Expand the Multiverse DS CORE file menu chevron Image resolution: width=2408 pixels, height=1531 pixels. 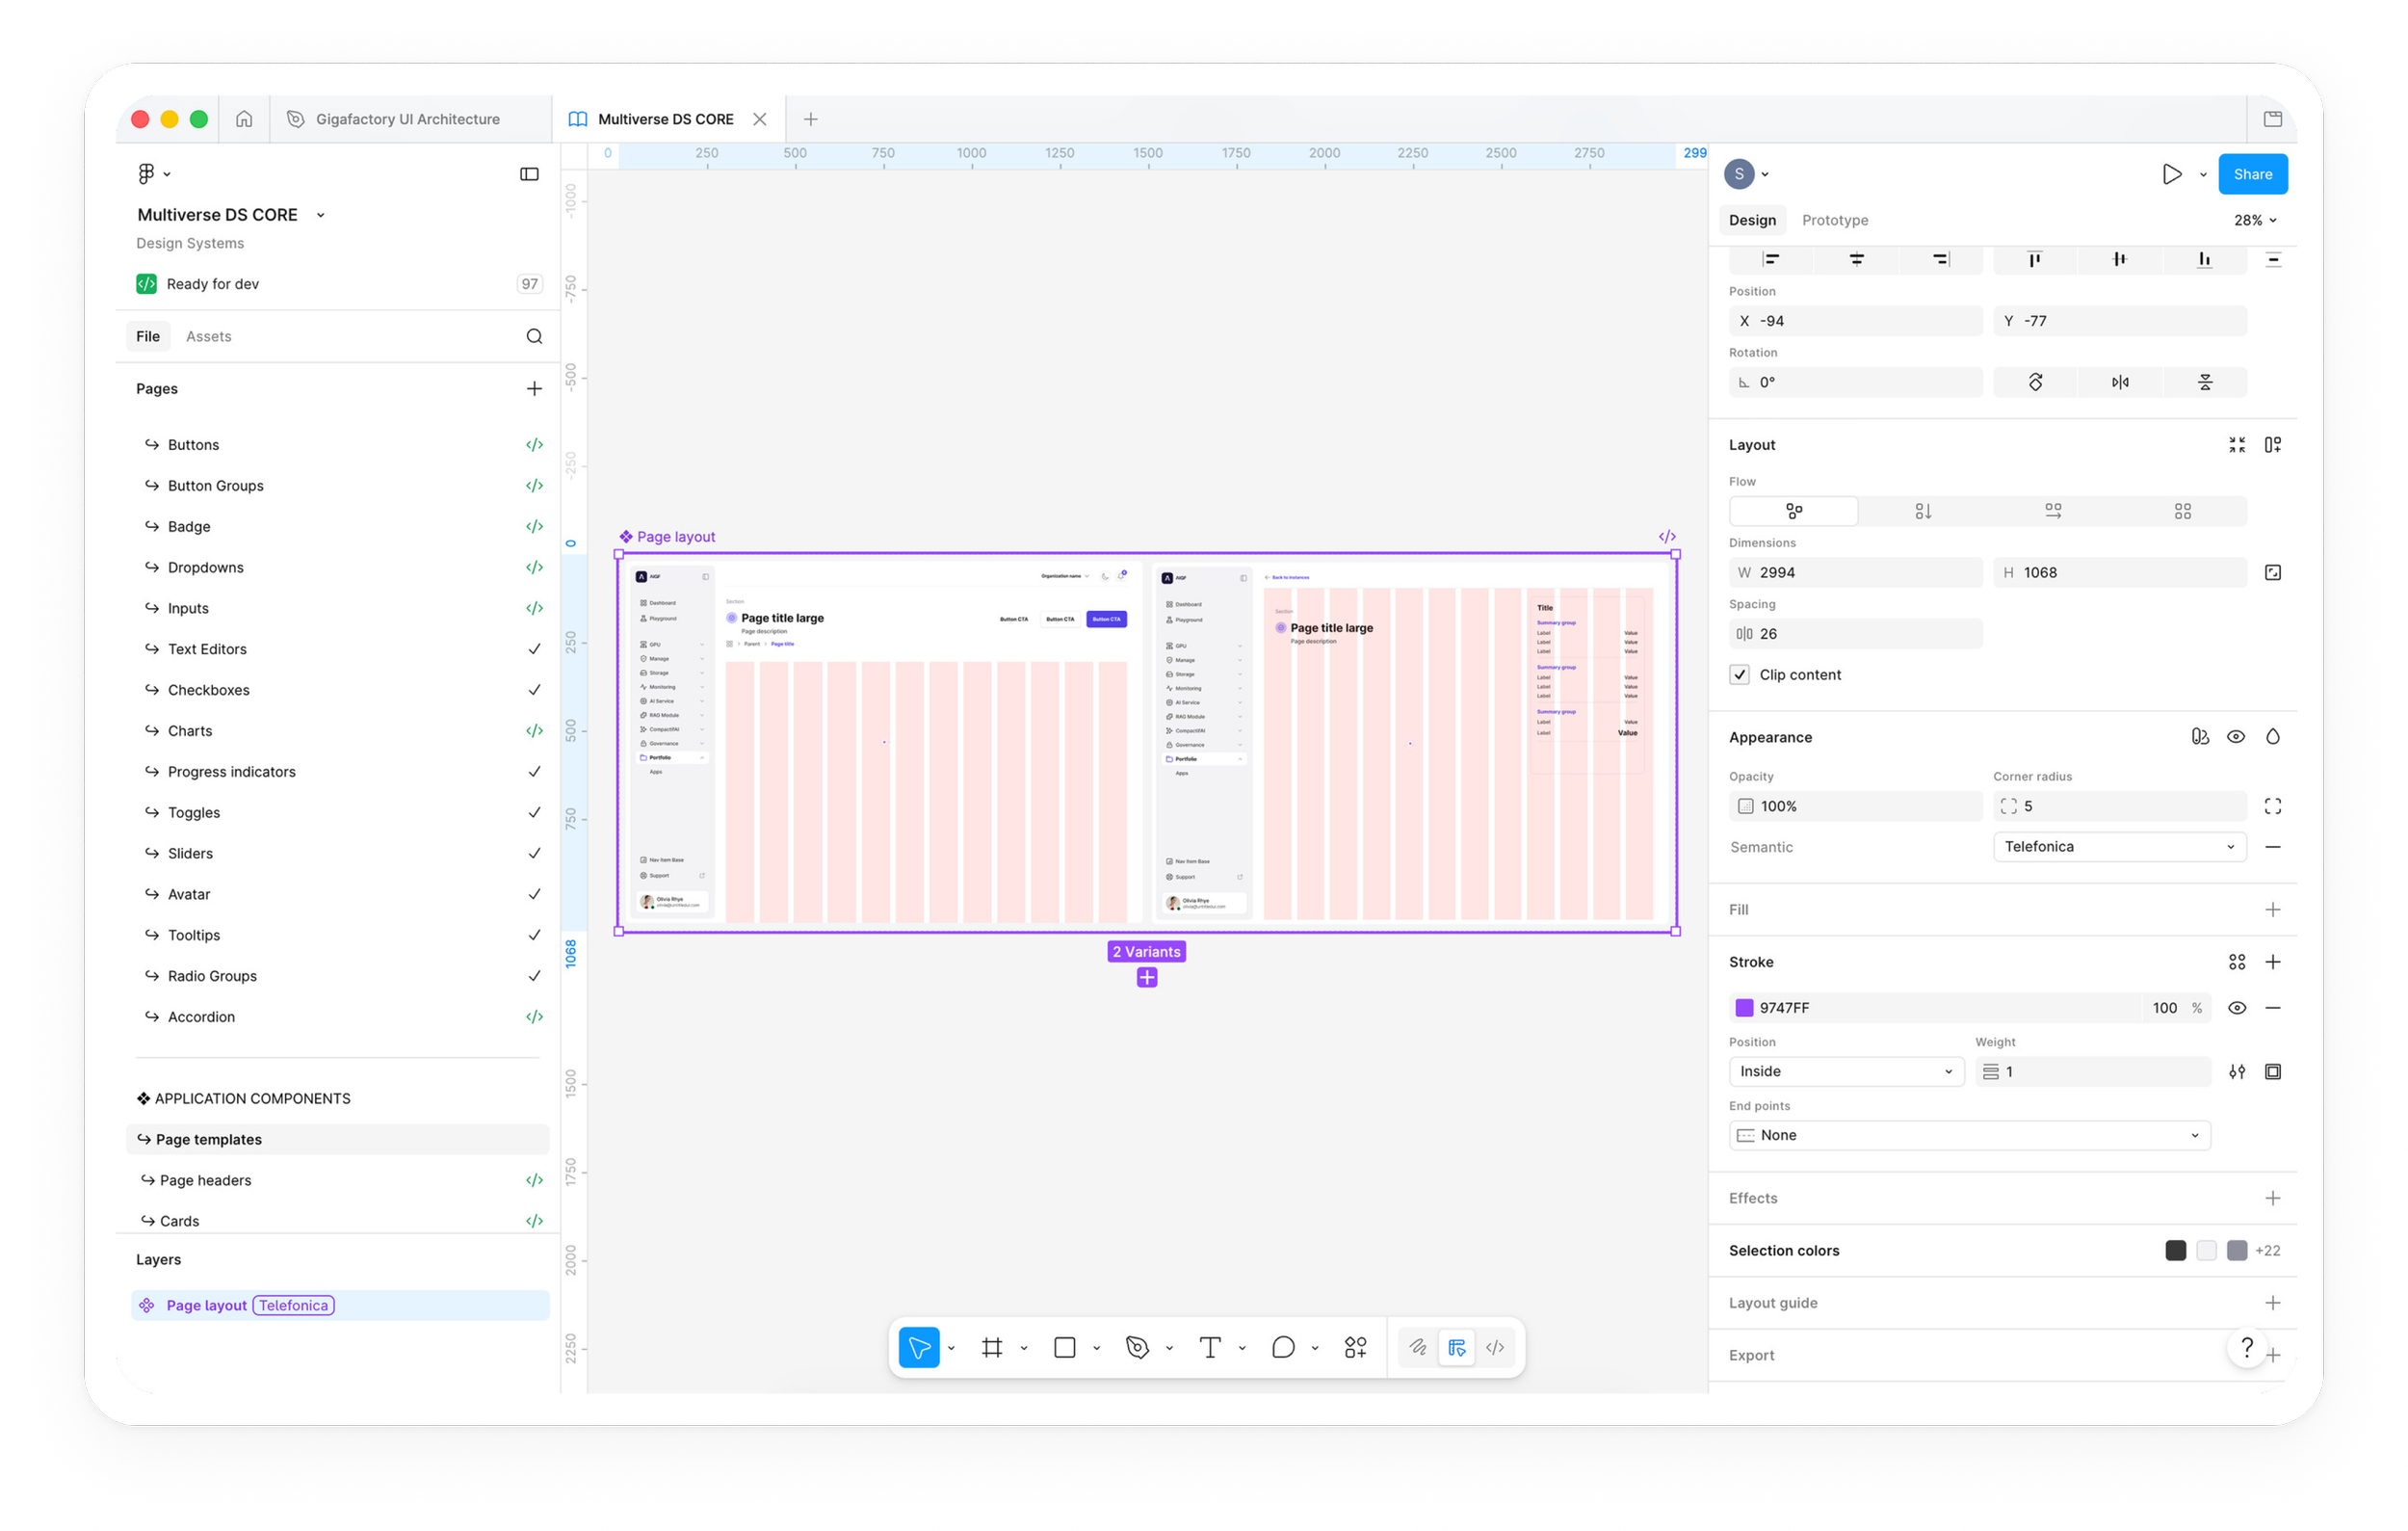point(321,215)
